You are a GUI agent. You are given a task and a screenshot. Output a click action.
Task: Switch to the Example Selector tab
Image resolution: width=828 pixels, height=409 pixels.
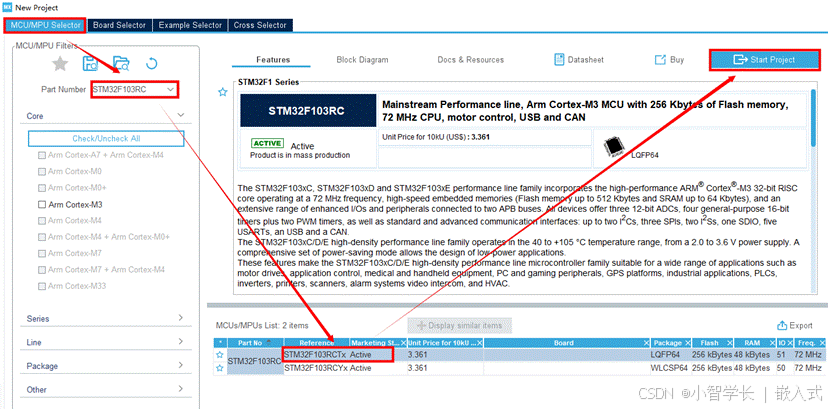pyautogui.click(x=190, y=25)
